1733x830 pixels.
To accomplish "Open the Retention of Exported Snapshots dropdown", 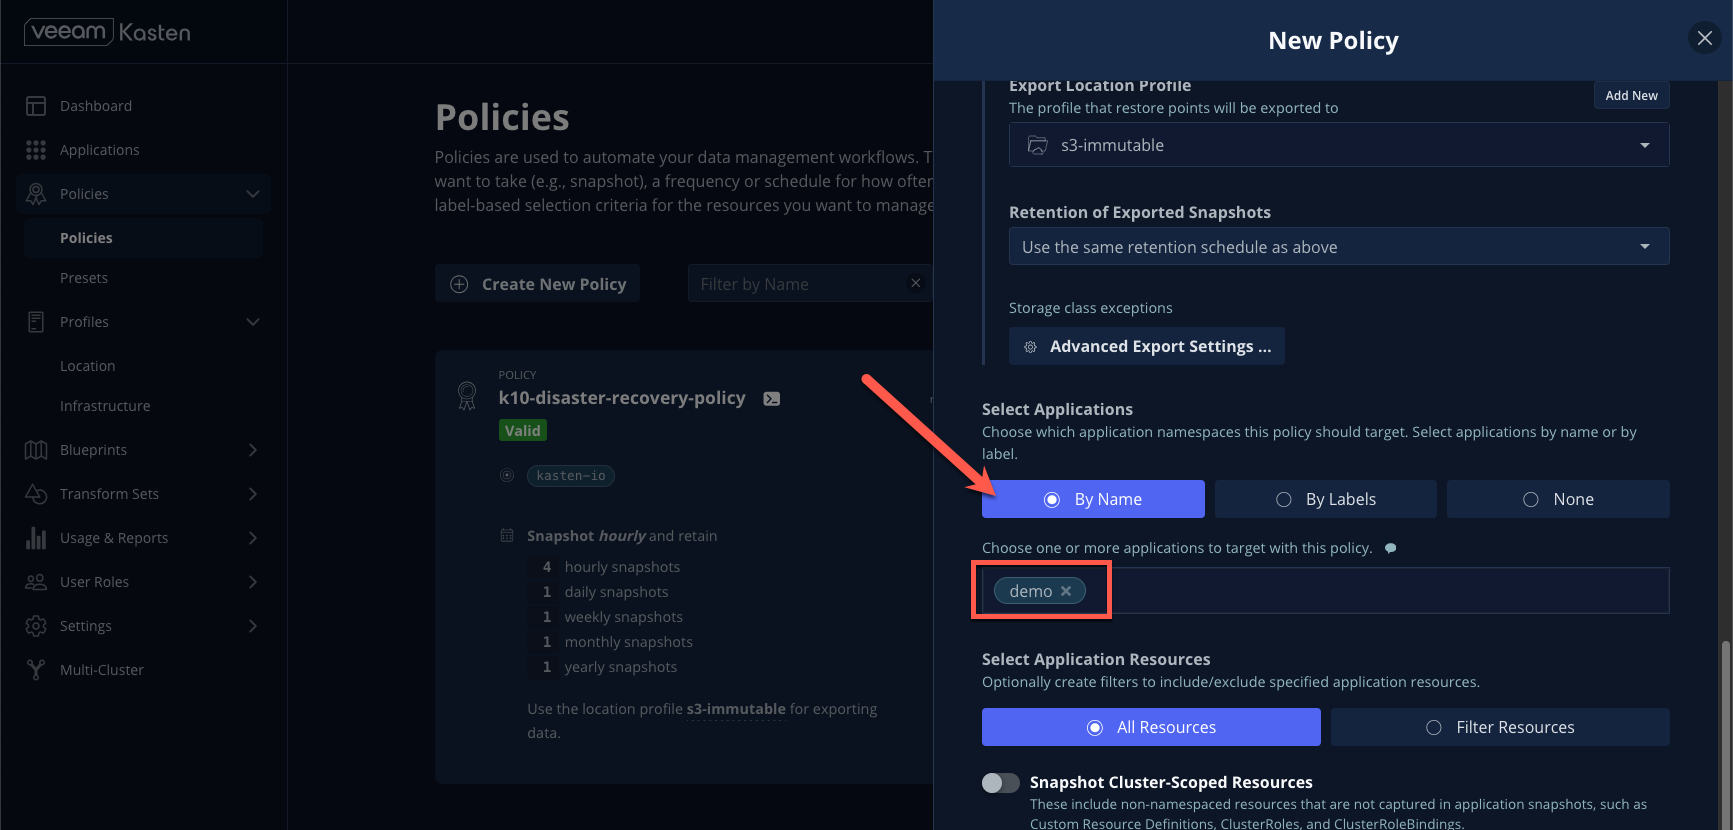I will (x=1339, y=246).
